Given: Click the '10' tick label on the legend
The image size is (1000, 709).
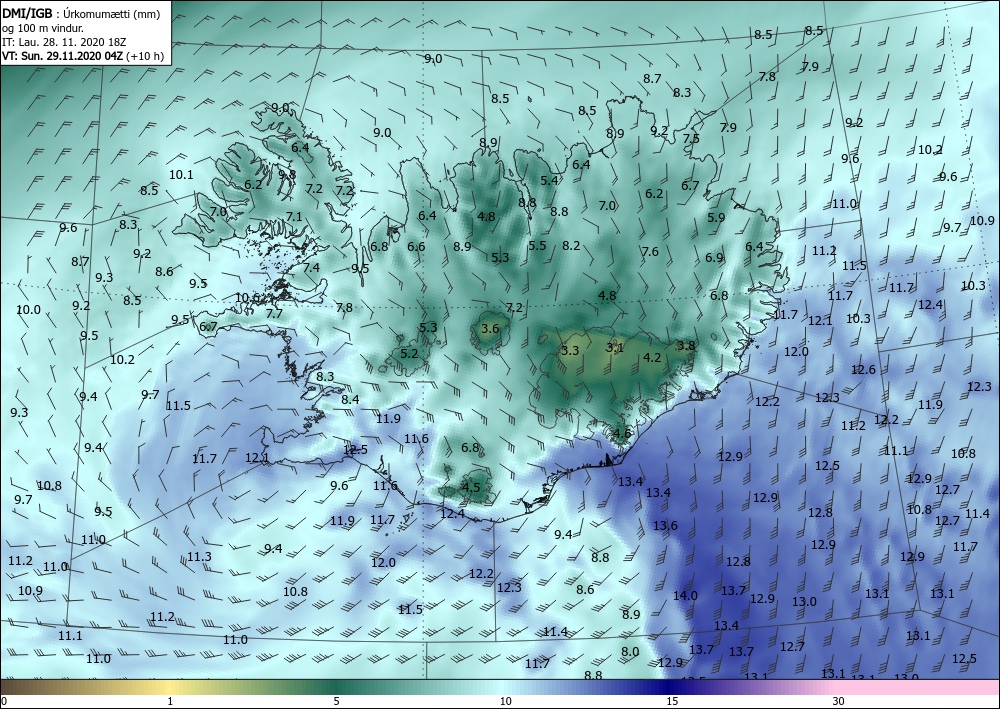Looking at the screenshot, I should coord(505,701).
